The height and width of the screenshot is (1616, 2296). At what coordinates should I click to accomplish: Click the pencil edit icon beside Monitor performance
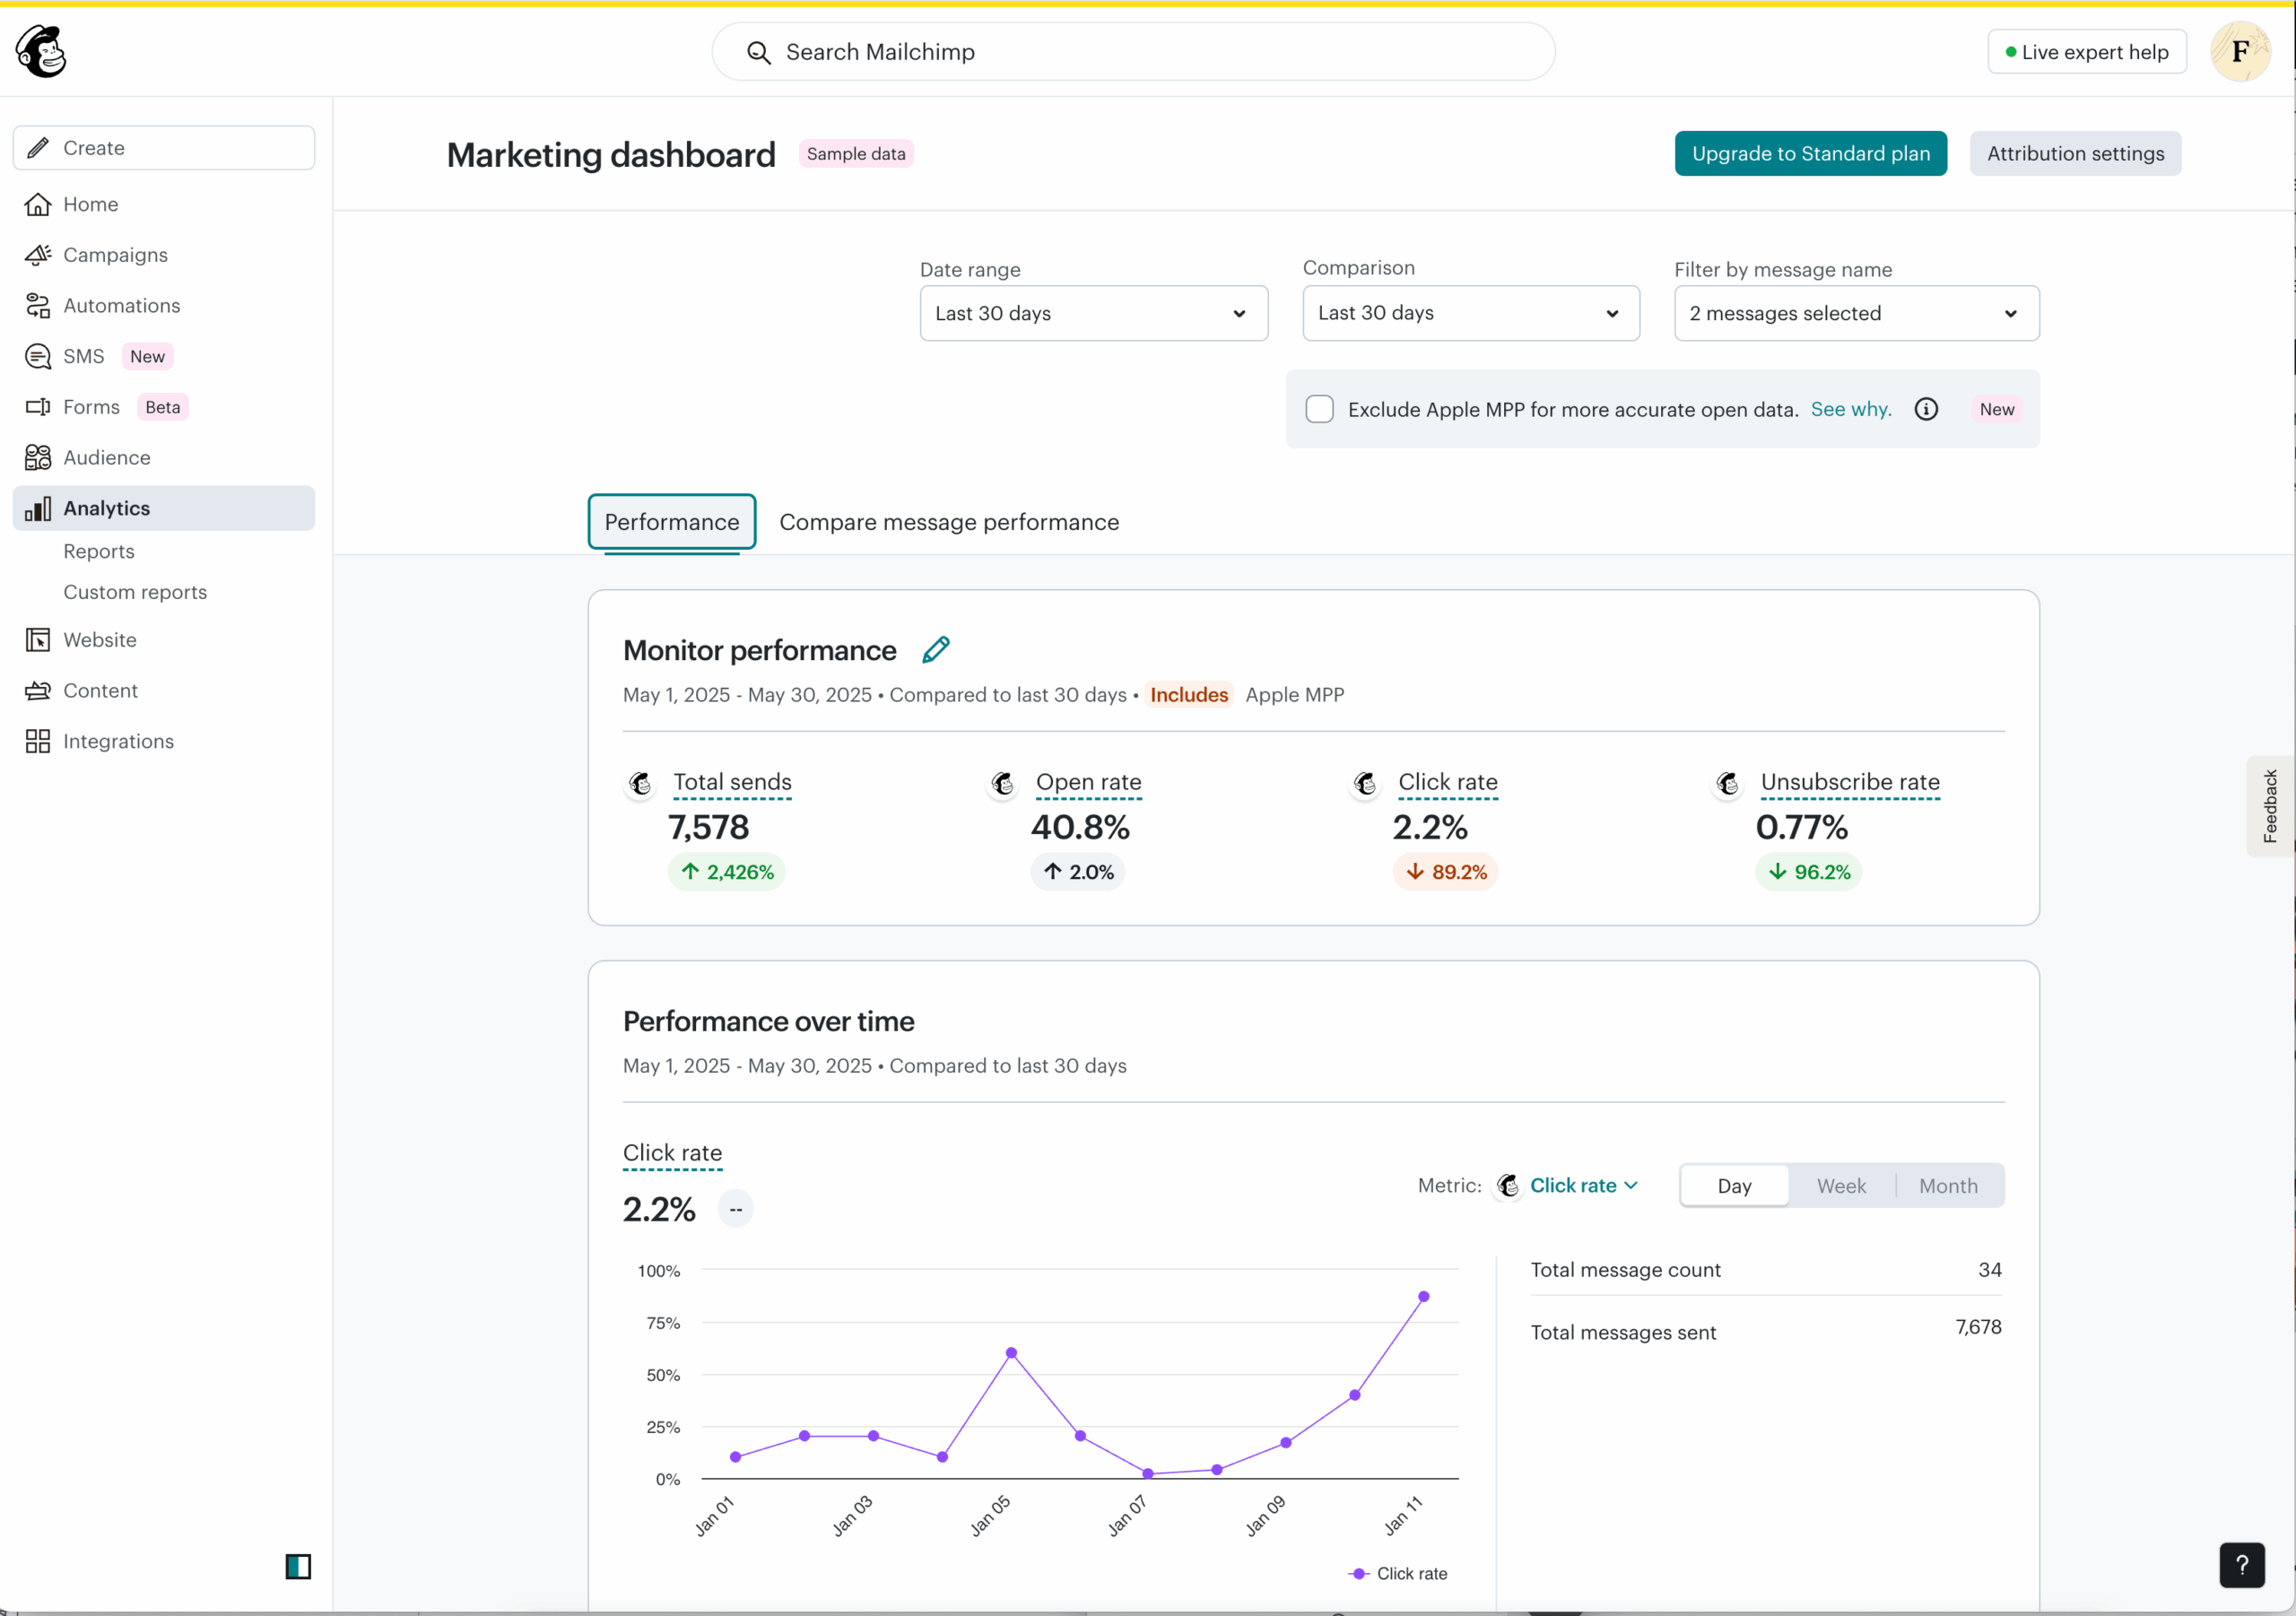point(935,650)
